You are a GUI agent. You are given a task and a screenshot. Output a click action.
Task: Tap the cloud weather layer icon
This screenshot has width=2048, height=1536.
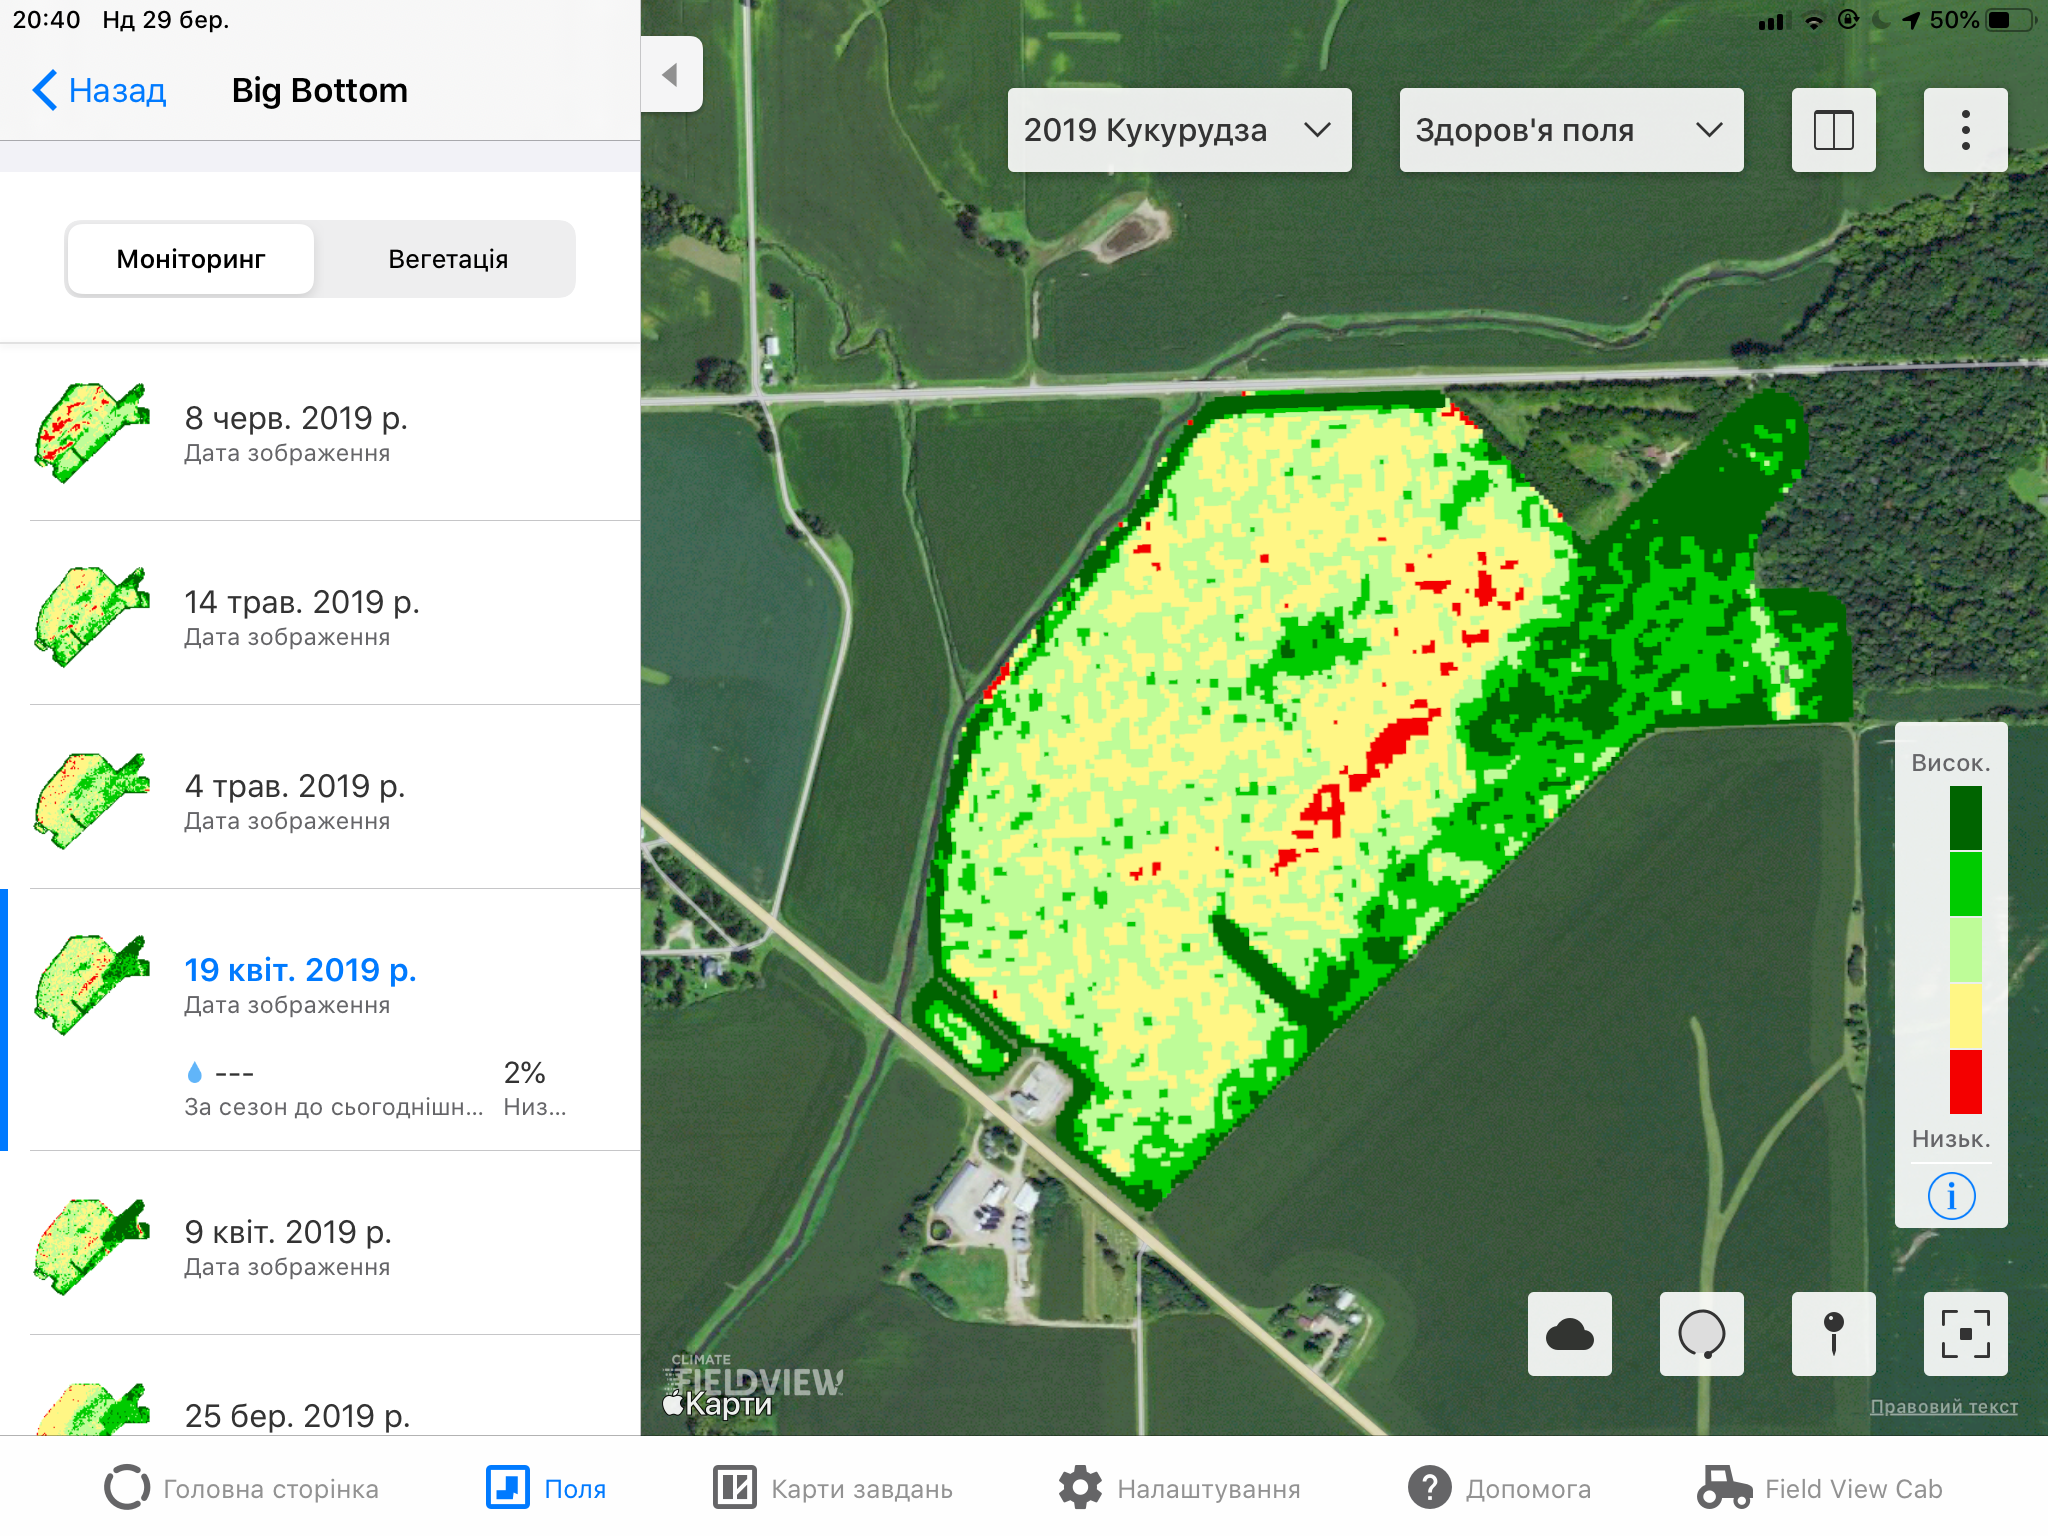pos(1569,1334)
